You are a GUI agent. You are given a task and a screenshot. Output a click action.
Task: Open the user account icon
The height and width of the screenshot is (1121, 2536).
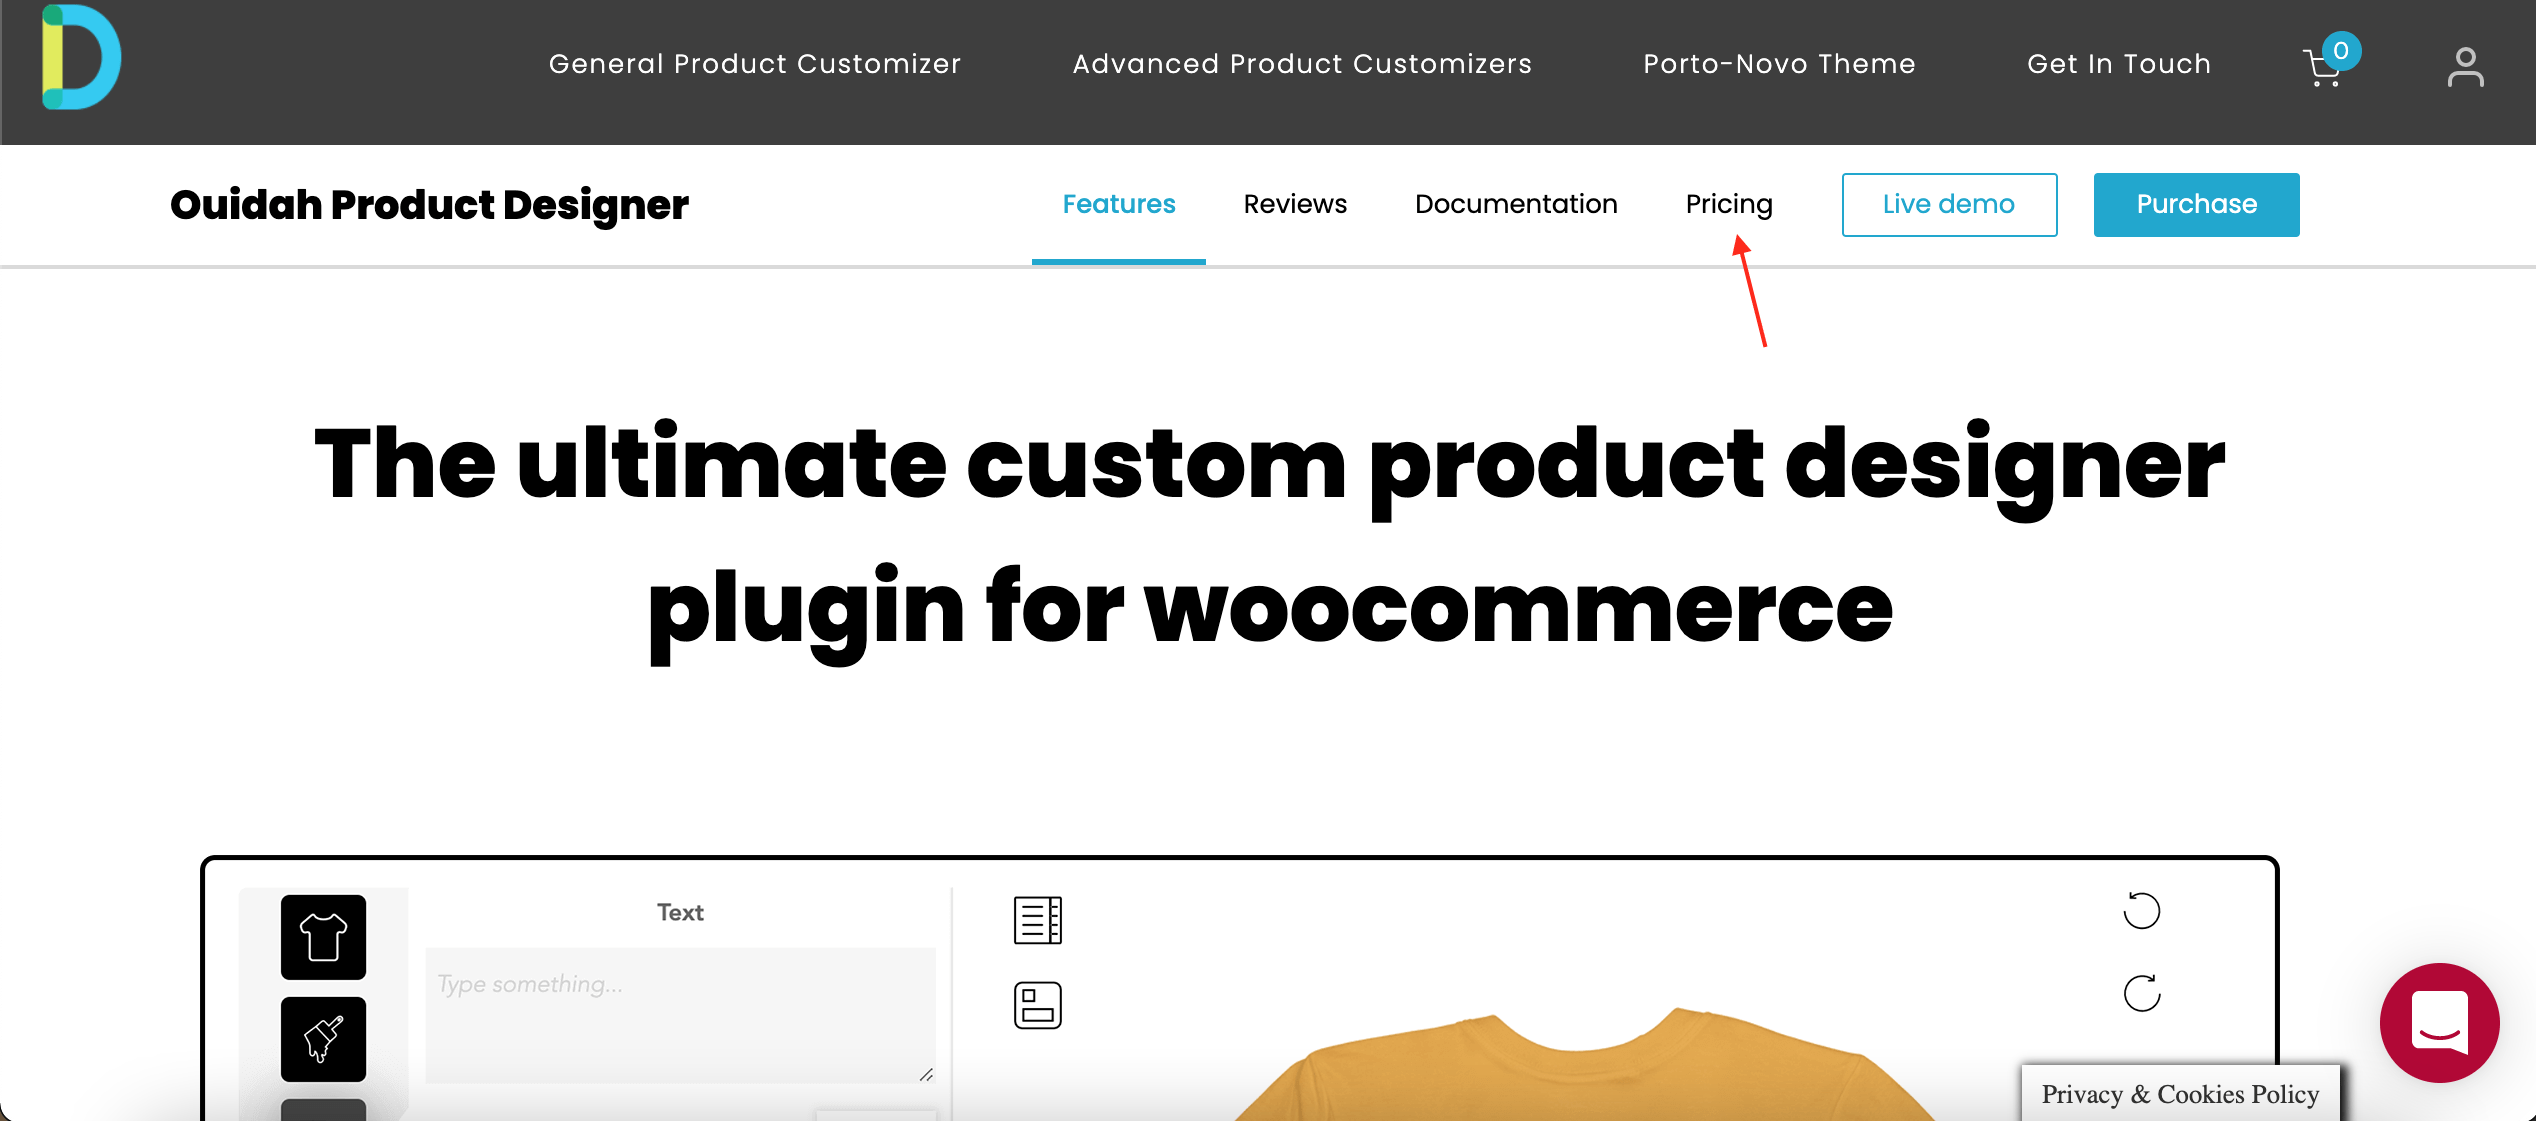click(x=2465, y=67)
